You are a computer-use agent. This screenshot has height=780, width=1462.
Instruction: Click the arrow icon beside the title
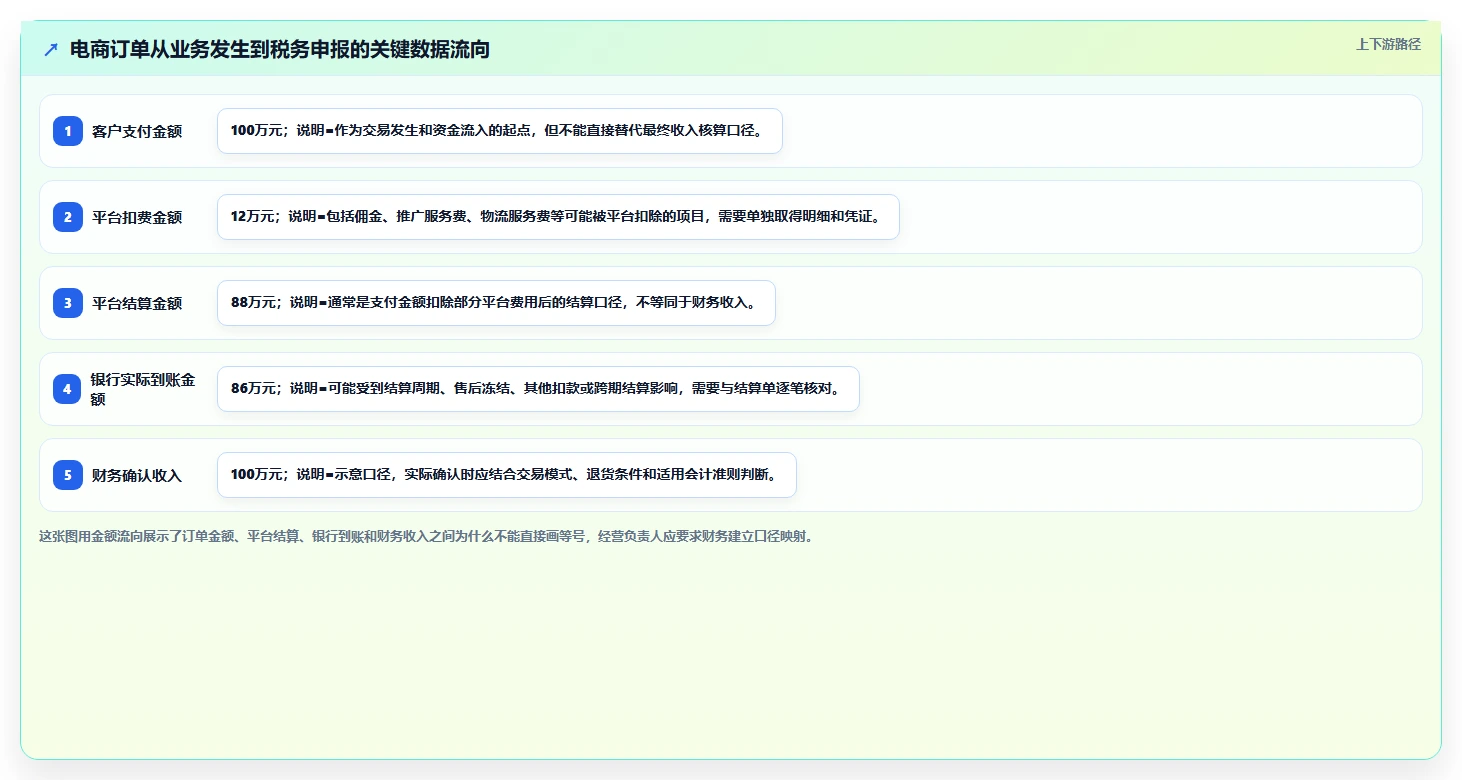tap(51, 49)
